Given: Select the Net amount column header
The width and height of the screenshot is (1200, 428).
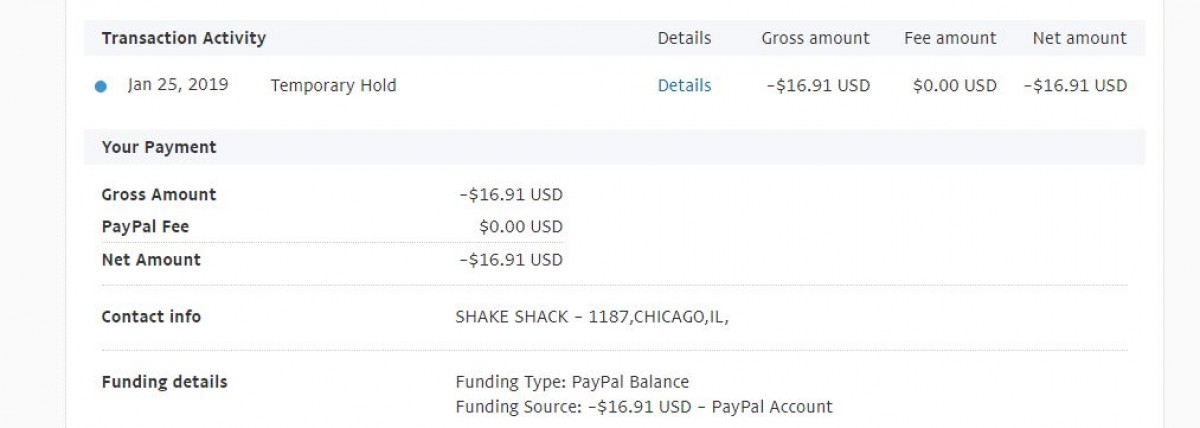Looking at the screenshot, I should 1079,38.
